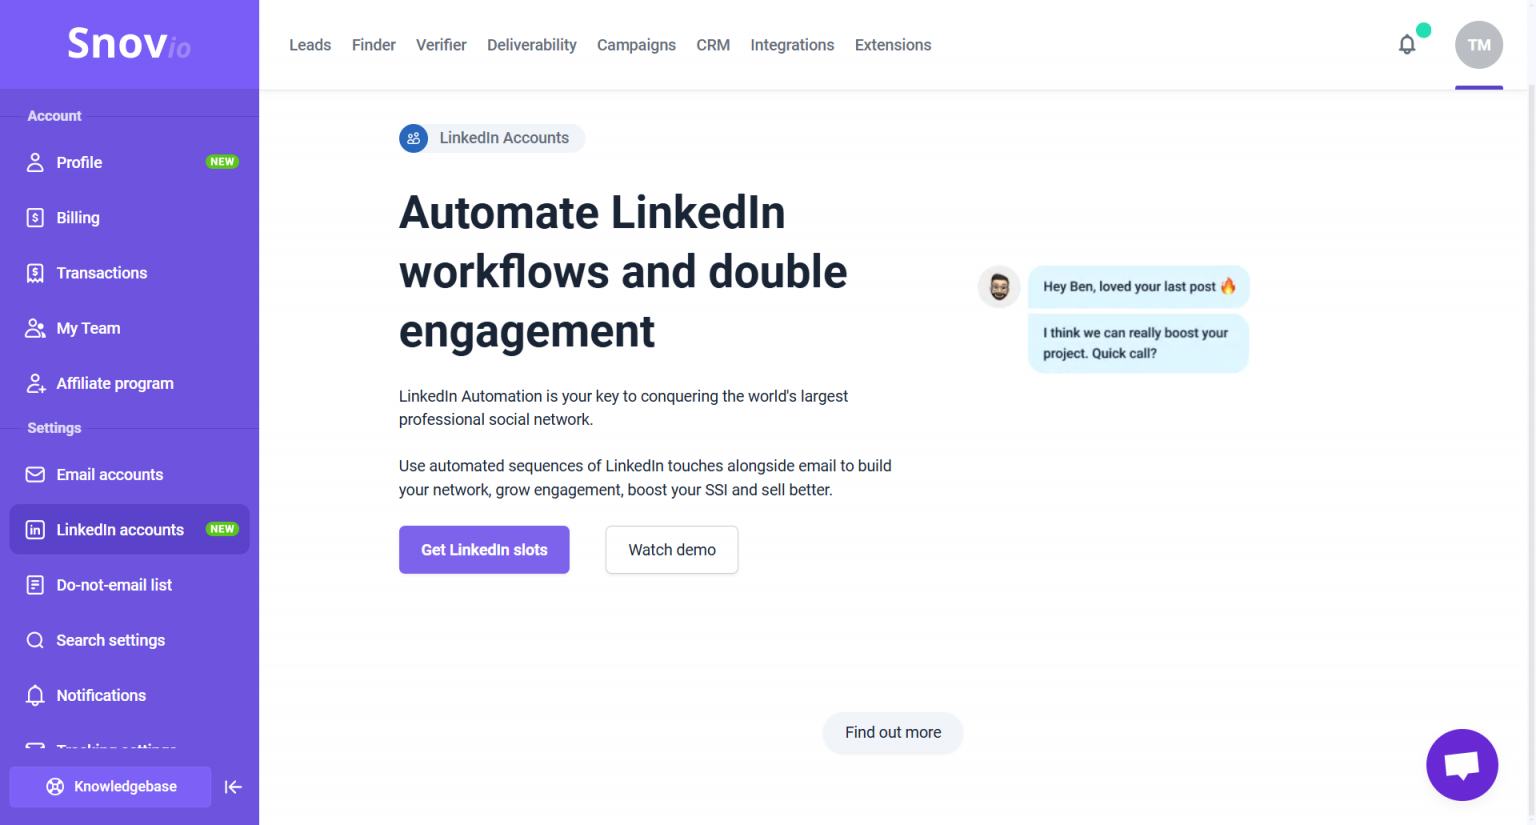Viewport: 1536px width, 825px height.
Task: Click the NEW badge beside Profile
Action: 222,162
